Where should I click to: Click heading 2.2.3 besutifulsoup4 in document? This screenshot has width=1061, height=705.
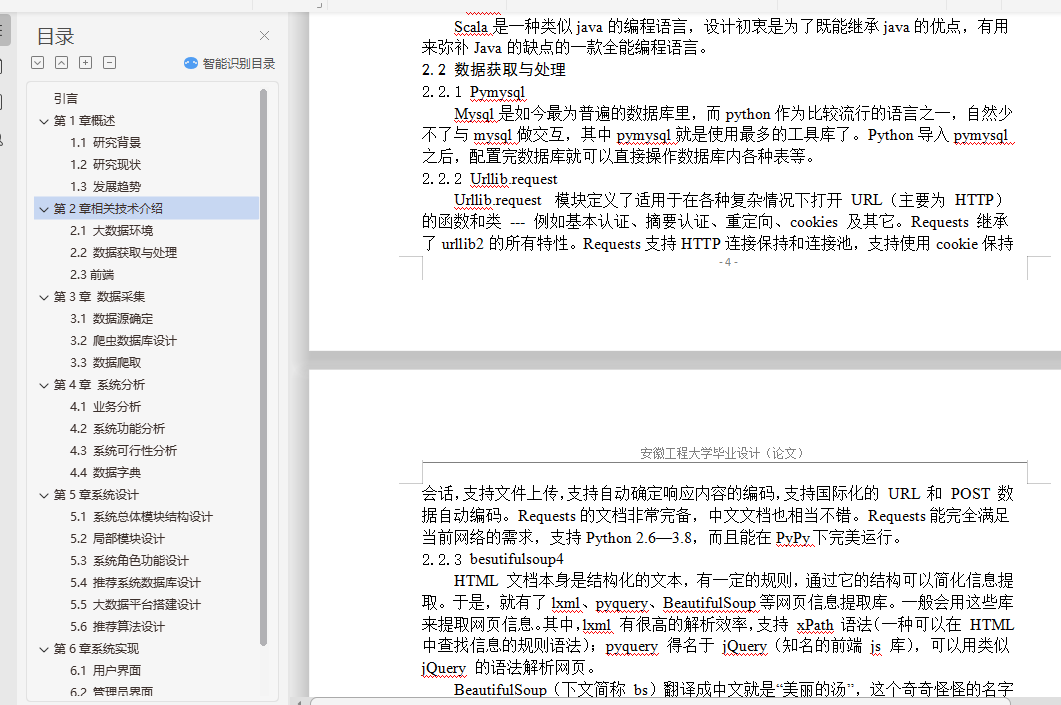click(493, 560)
